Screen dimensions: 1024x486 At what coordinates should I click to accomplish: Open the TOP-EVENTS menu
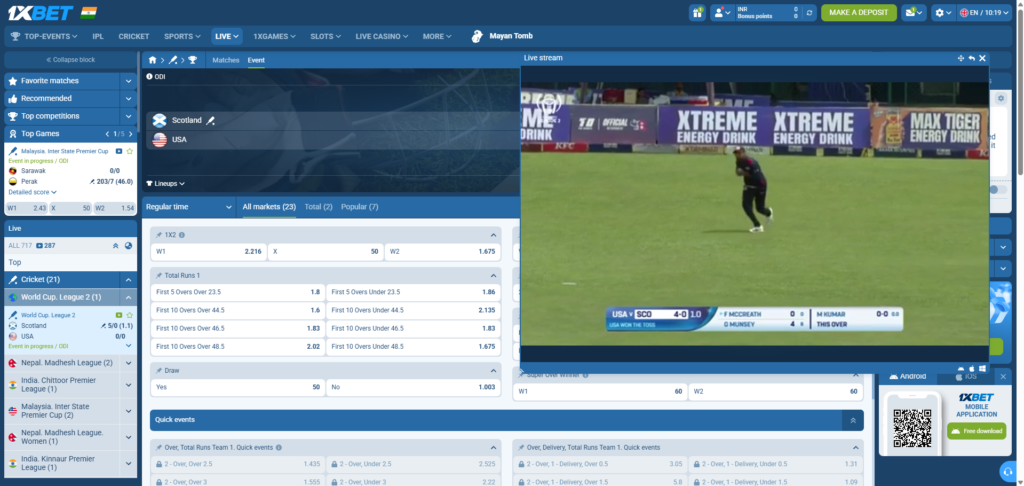[x=44, y=37]
